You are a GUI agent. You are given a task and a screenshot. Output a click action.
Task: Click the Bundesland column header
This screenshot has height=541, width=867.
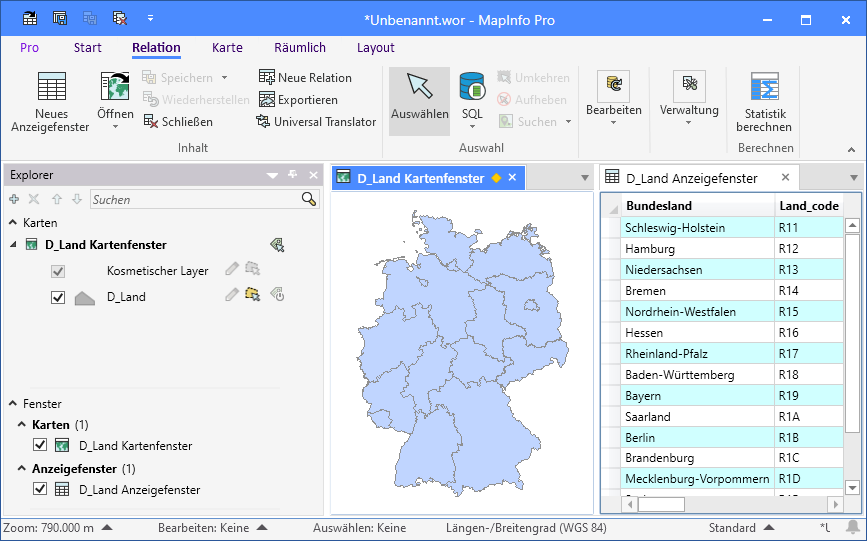coord(697,206)
